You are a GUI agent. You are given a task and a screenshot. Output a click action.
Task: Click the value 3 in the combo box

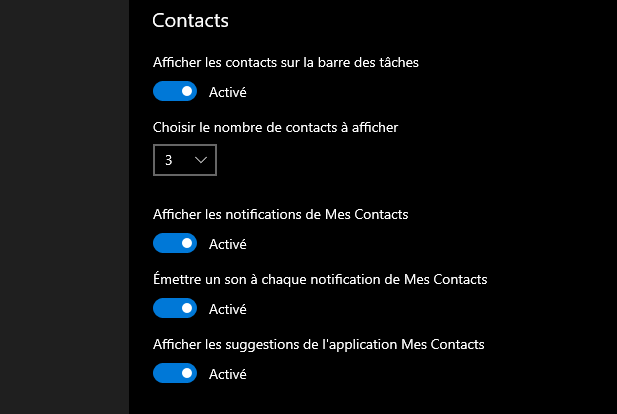(x=169, y=160)
